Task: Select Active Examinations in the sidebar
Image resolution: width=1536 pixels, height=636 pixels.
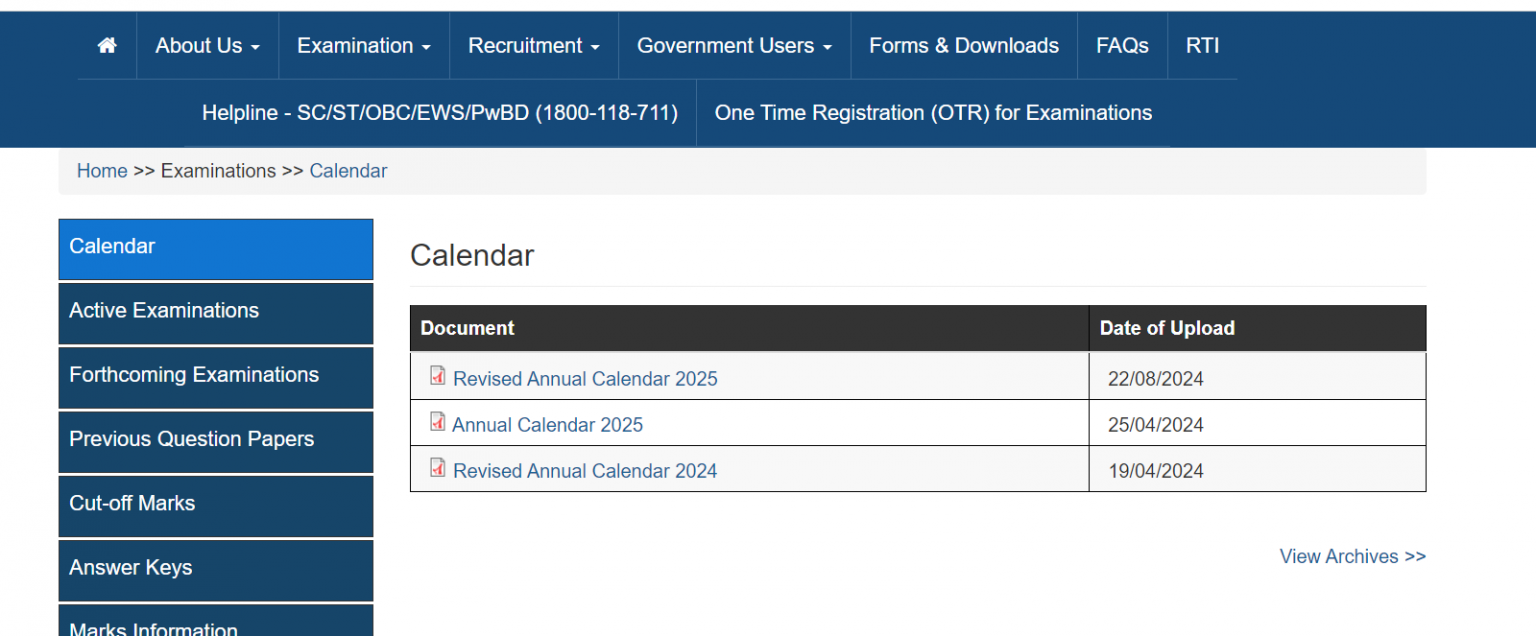Action: point(163,310)
